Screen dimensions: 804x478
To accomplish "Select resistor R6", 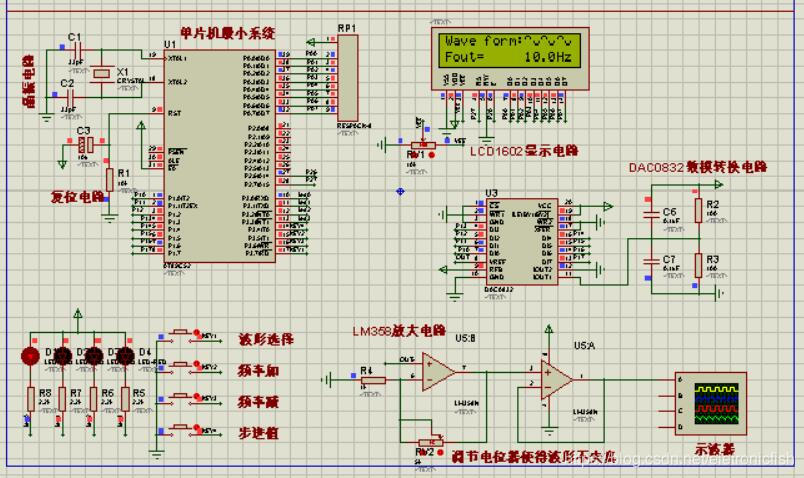I will 93,399.
